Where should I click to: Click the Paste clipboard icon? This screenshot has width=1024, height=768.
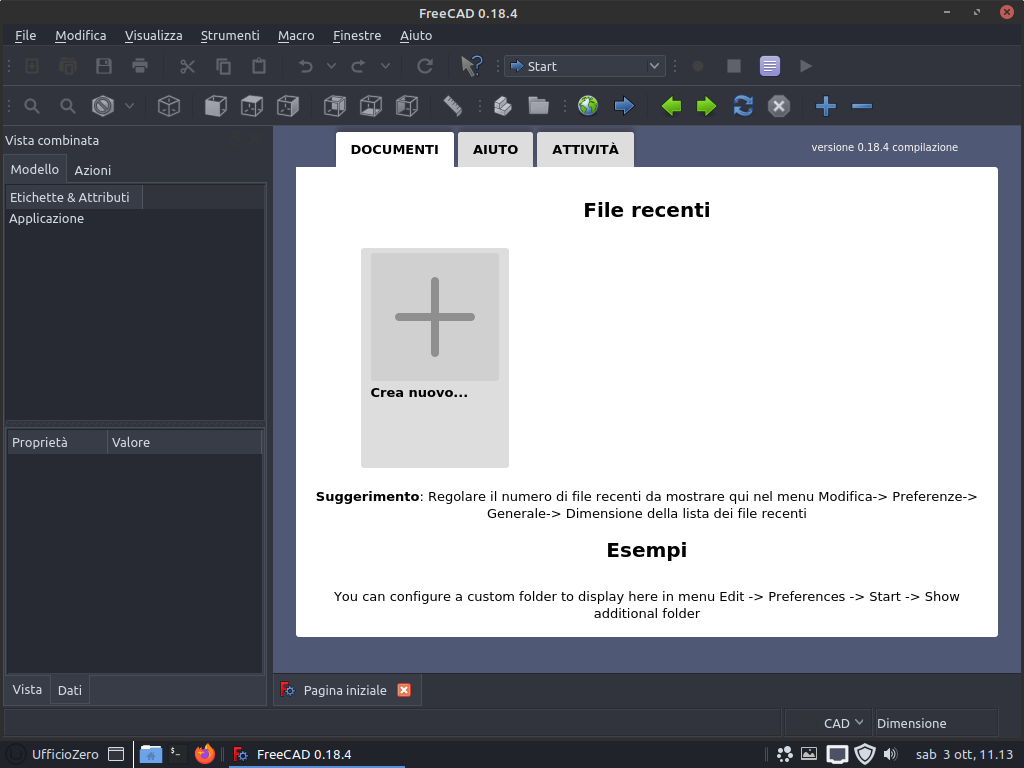tap(259, 66)
